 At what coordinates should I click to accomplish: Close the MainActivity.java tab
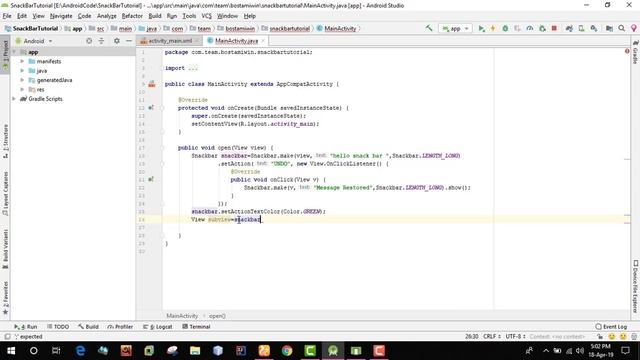[263, 41]
